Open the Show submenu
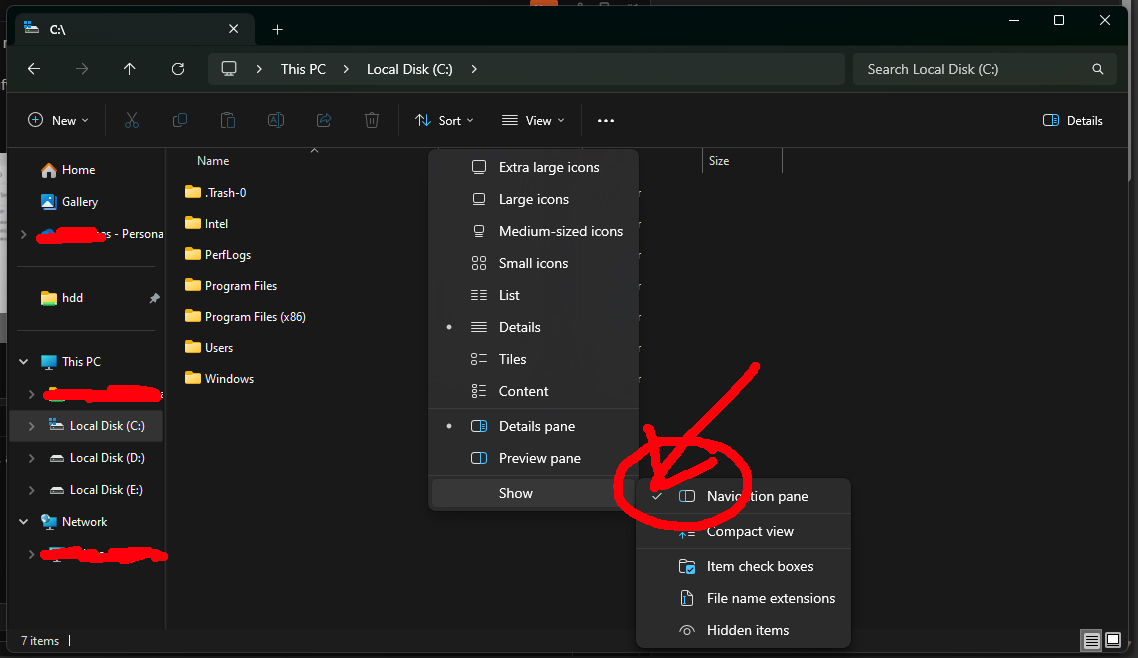The width and height of the screenshot is (1138, 658). click(533, 493)
